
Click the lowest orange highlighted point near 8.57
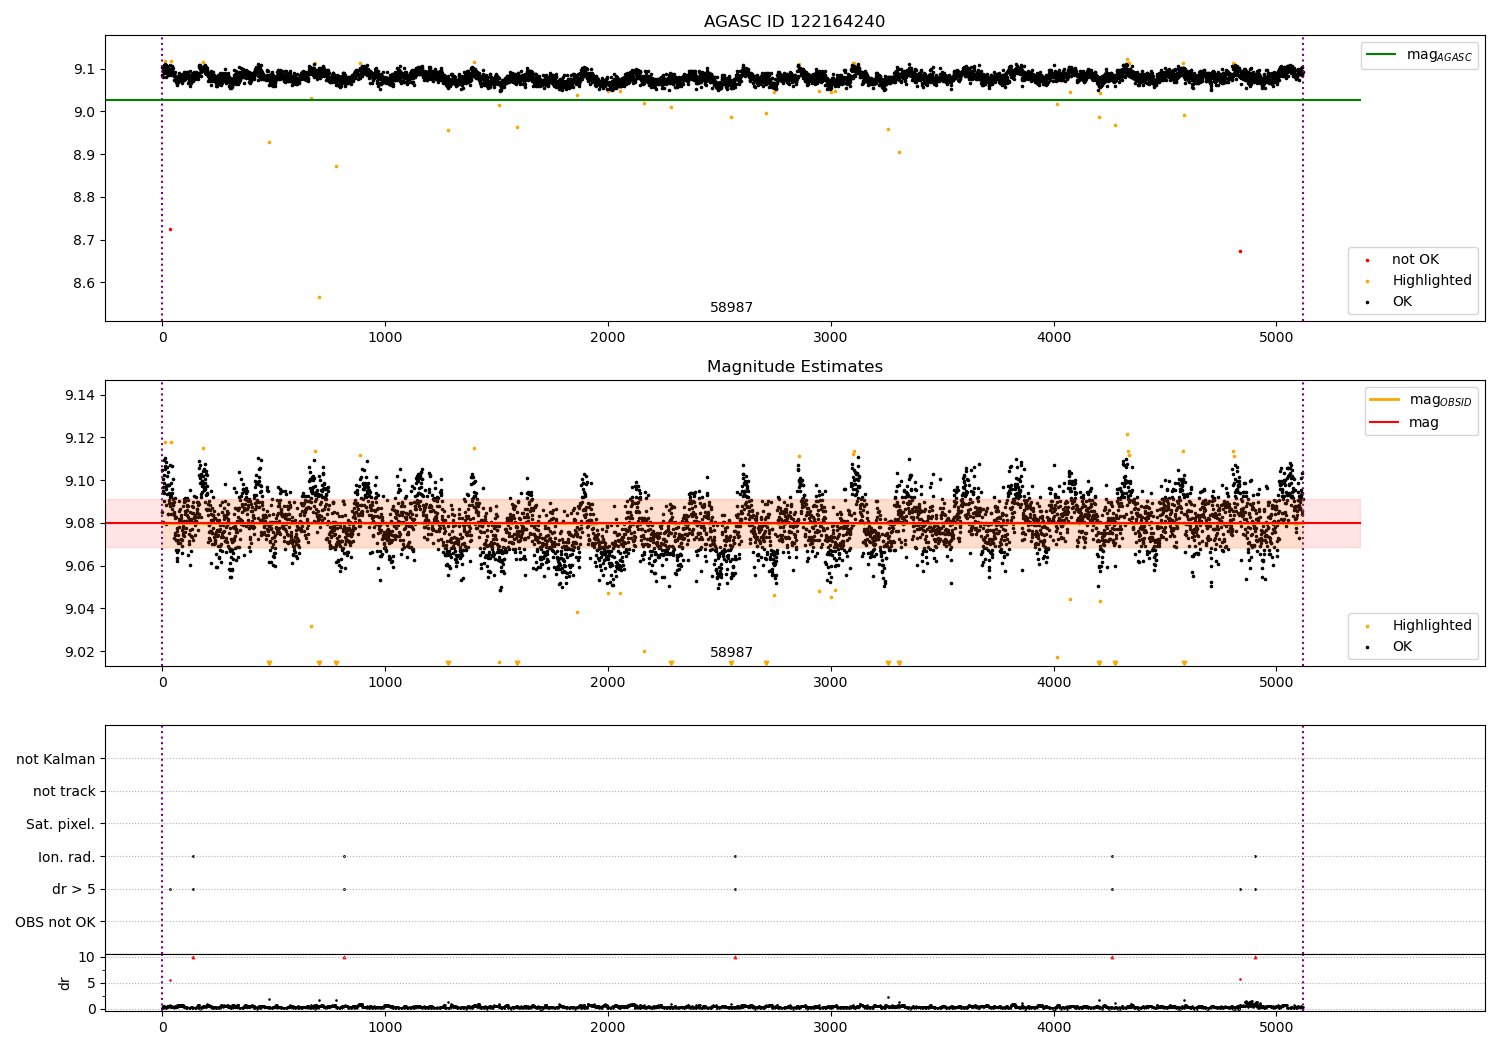(319, 297)
